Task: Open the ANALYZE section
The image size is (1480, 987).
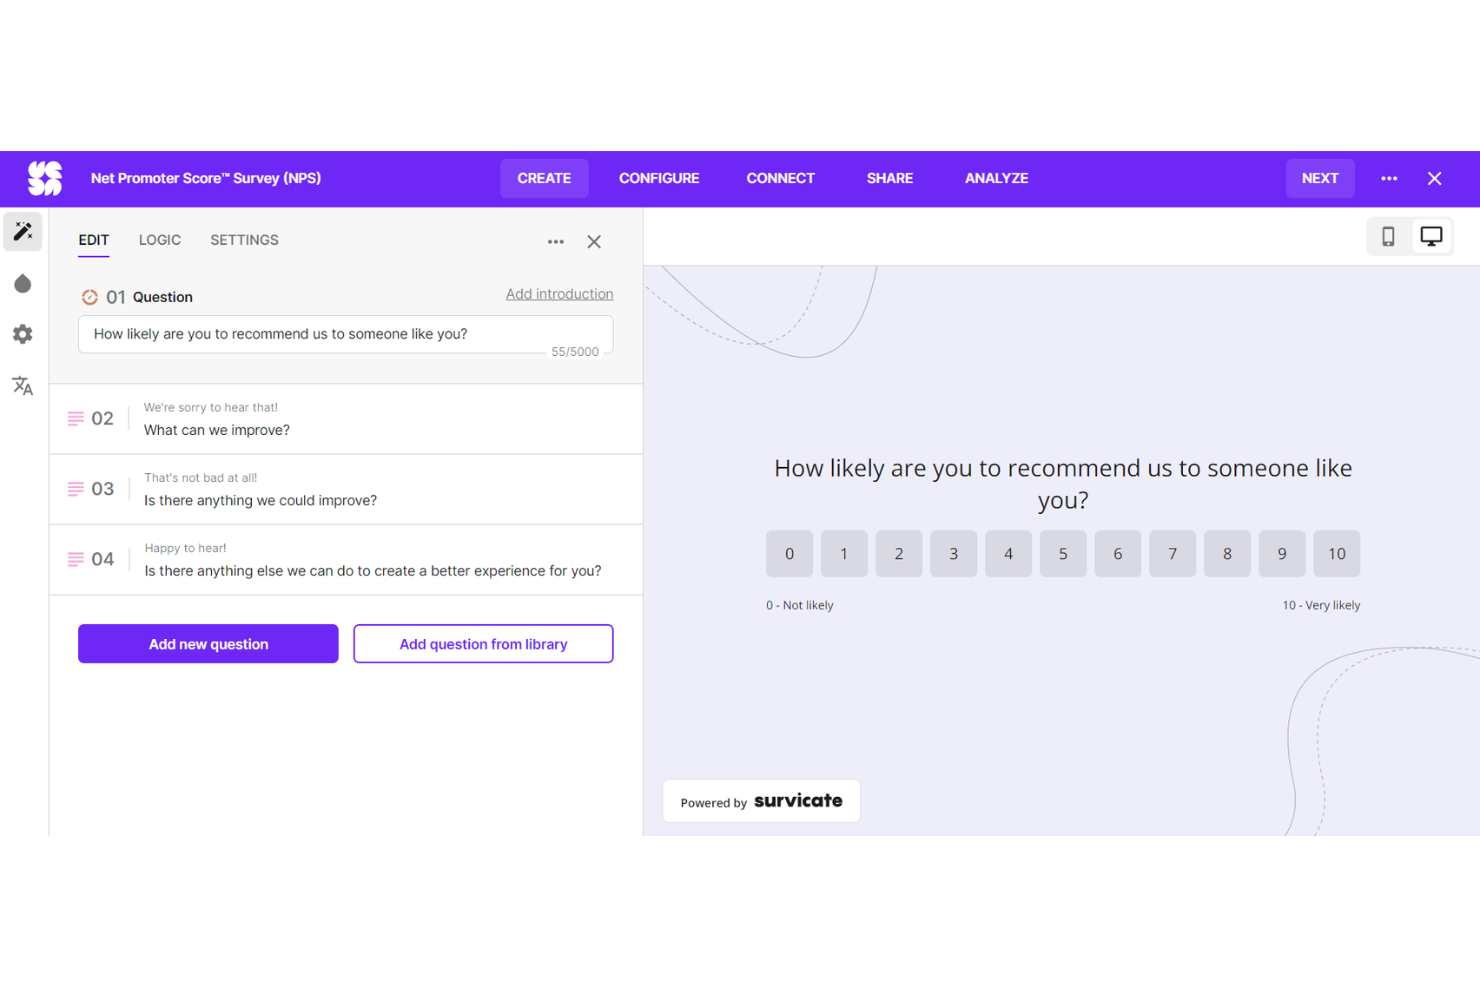Action: (996, 178)
